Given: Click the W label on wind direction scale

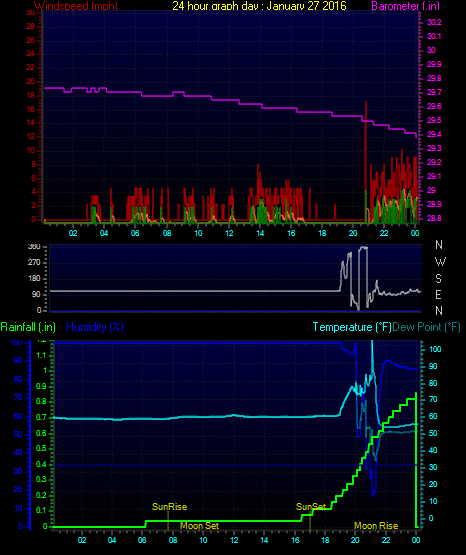Looking at the screenshot, I should tap(440, 262).
